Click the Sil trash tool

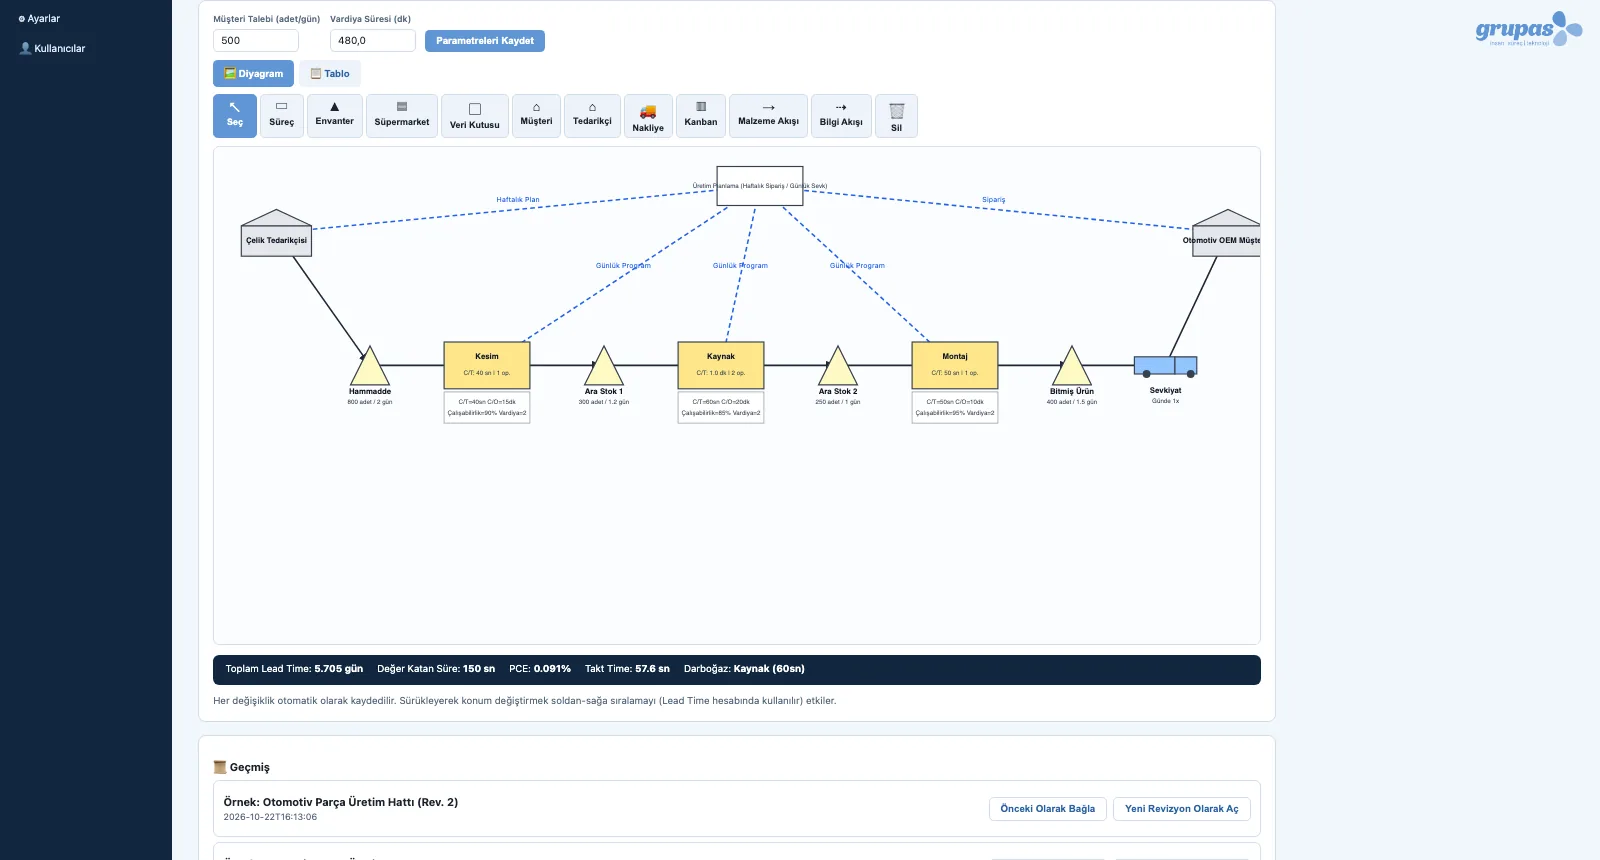896,116
